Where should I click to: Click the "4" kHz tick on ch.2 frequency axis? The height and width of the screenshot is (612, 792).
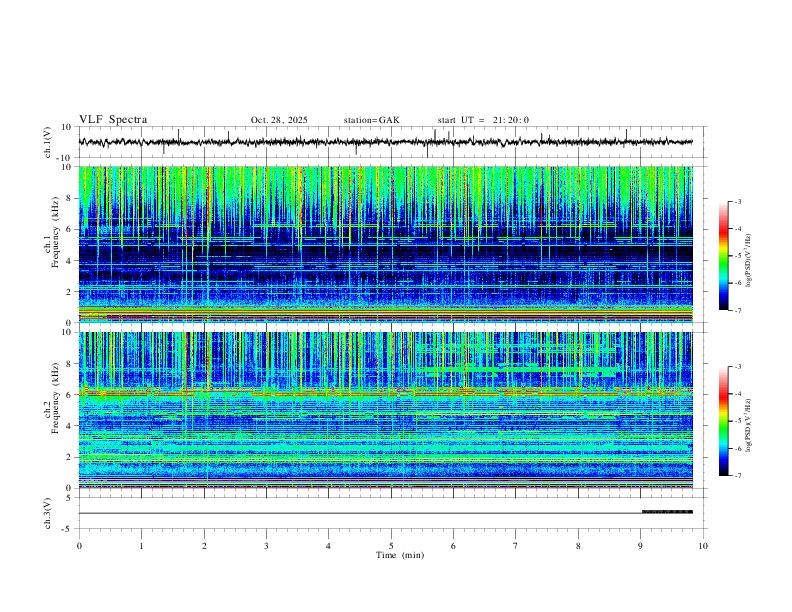[70, 426]
